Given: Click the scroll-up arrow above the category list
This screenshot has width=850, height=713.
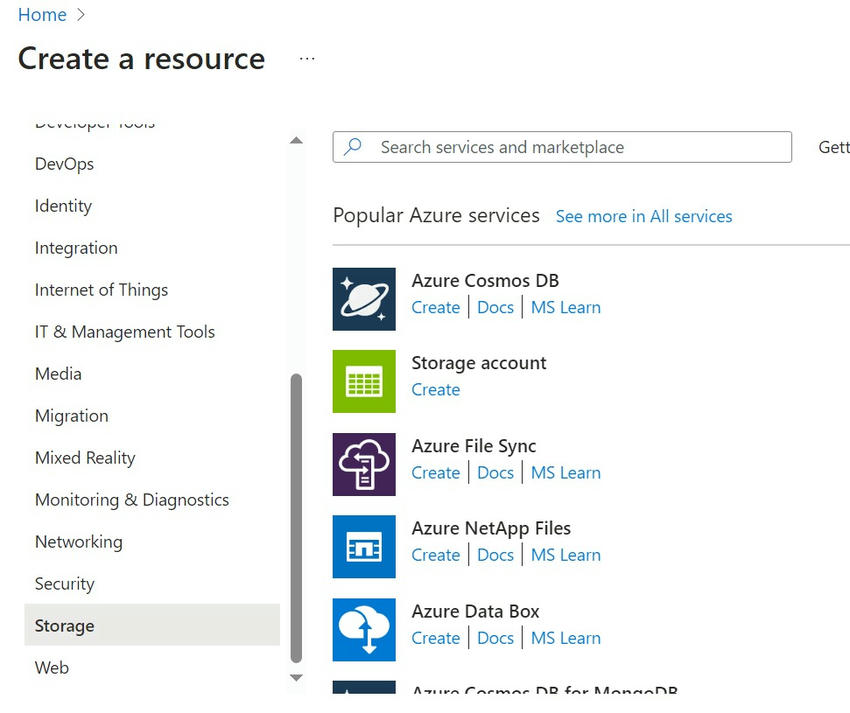Looking at the screenshot, I should tap(296, 140).
